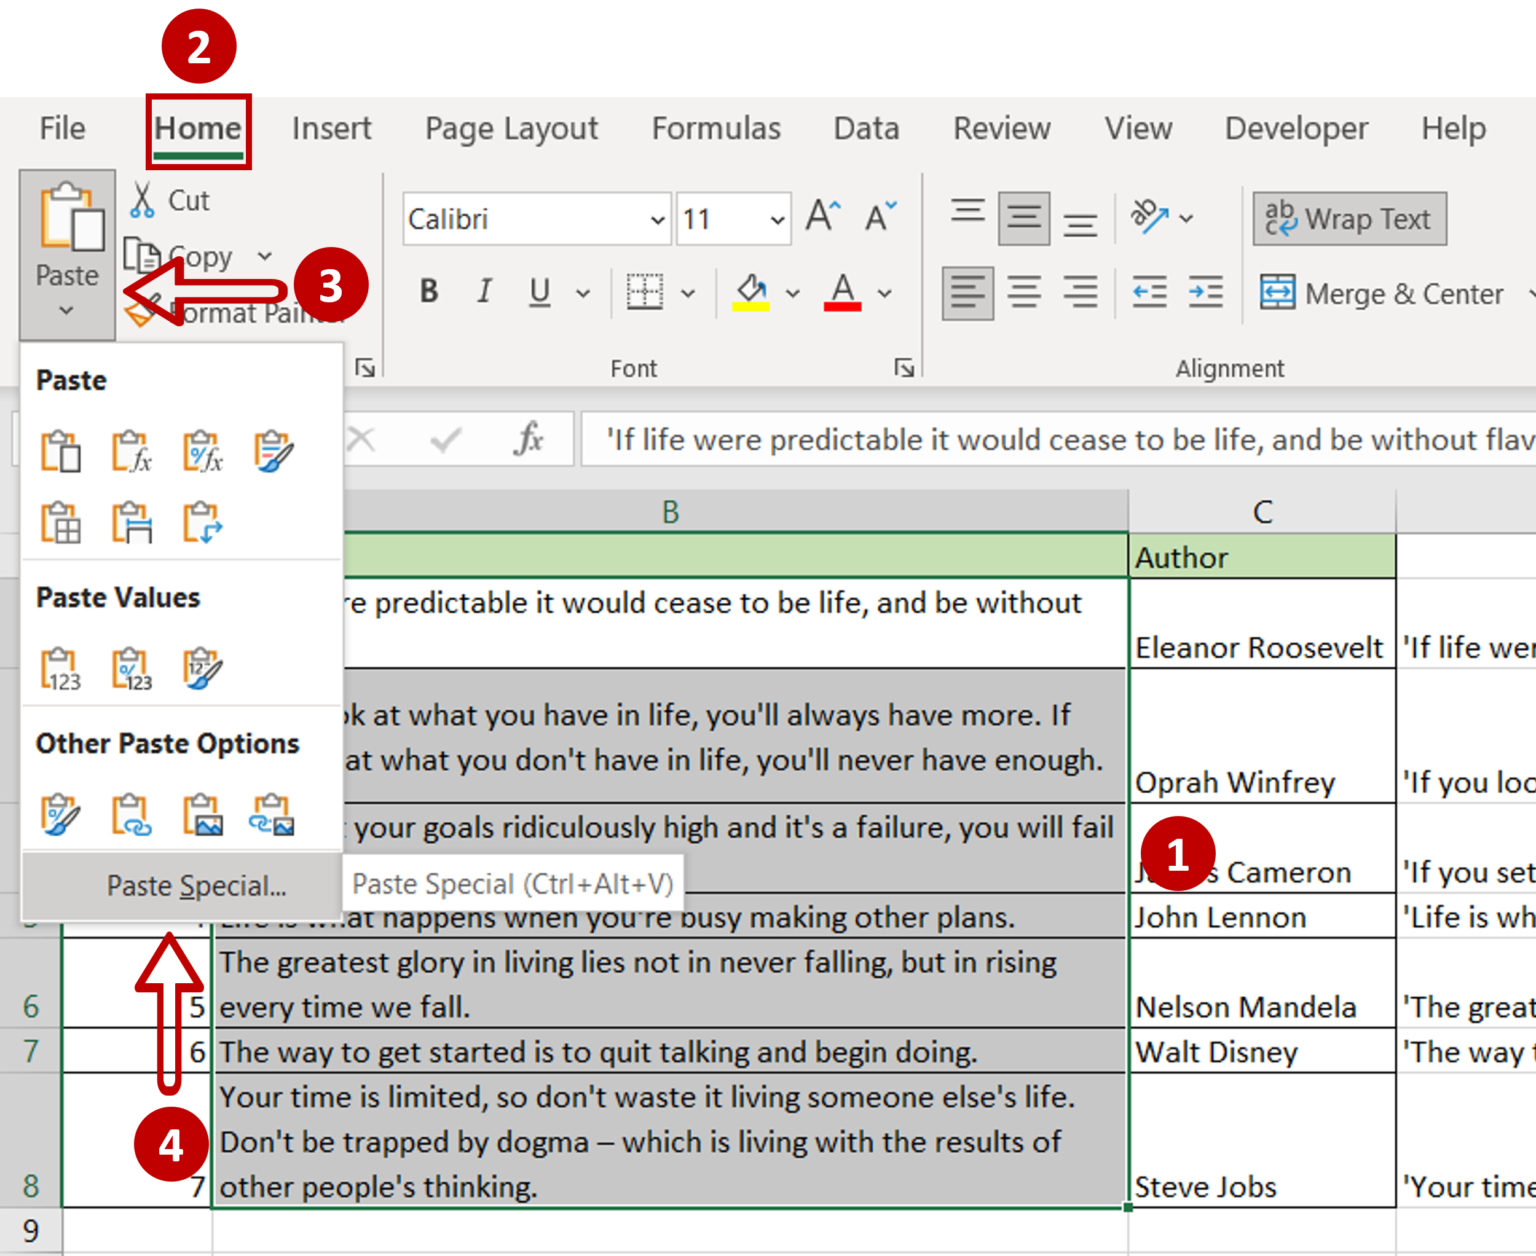Choose the Paste Link icon
The image size is (1536, 1256).
[131, 815]
